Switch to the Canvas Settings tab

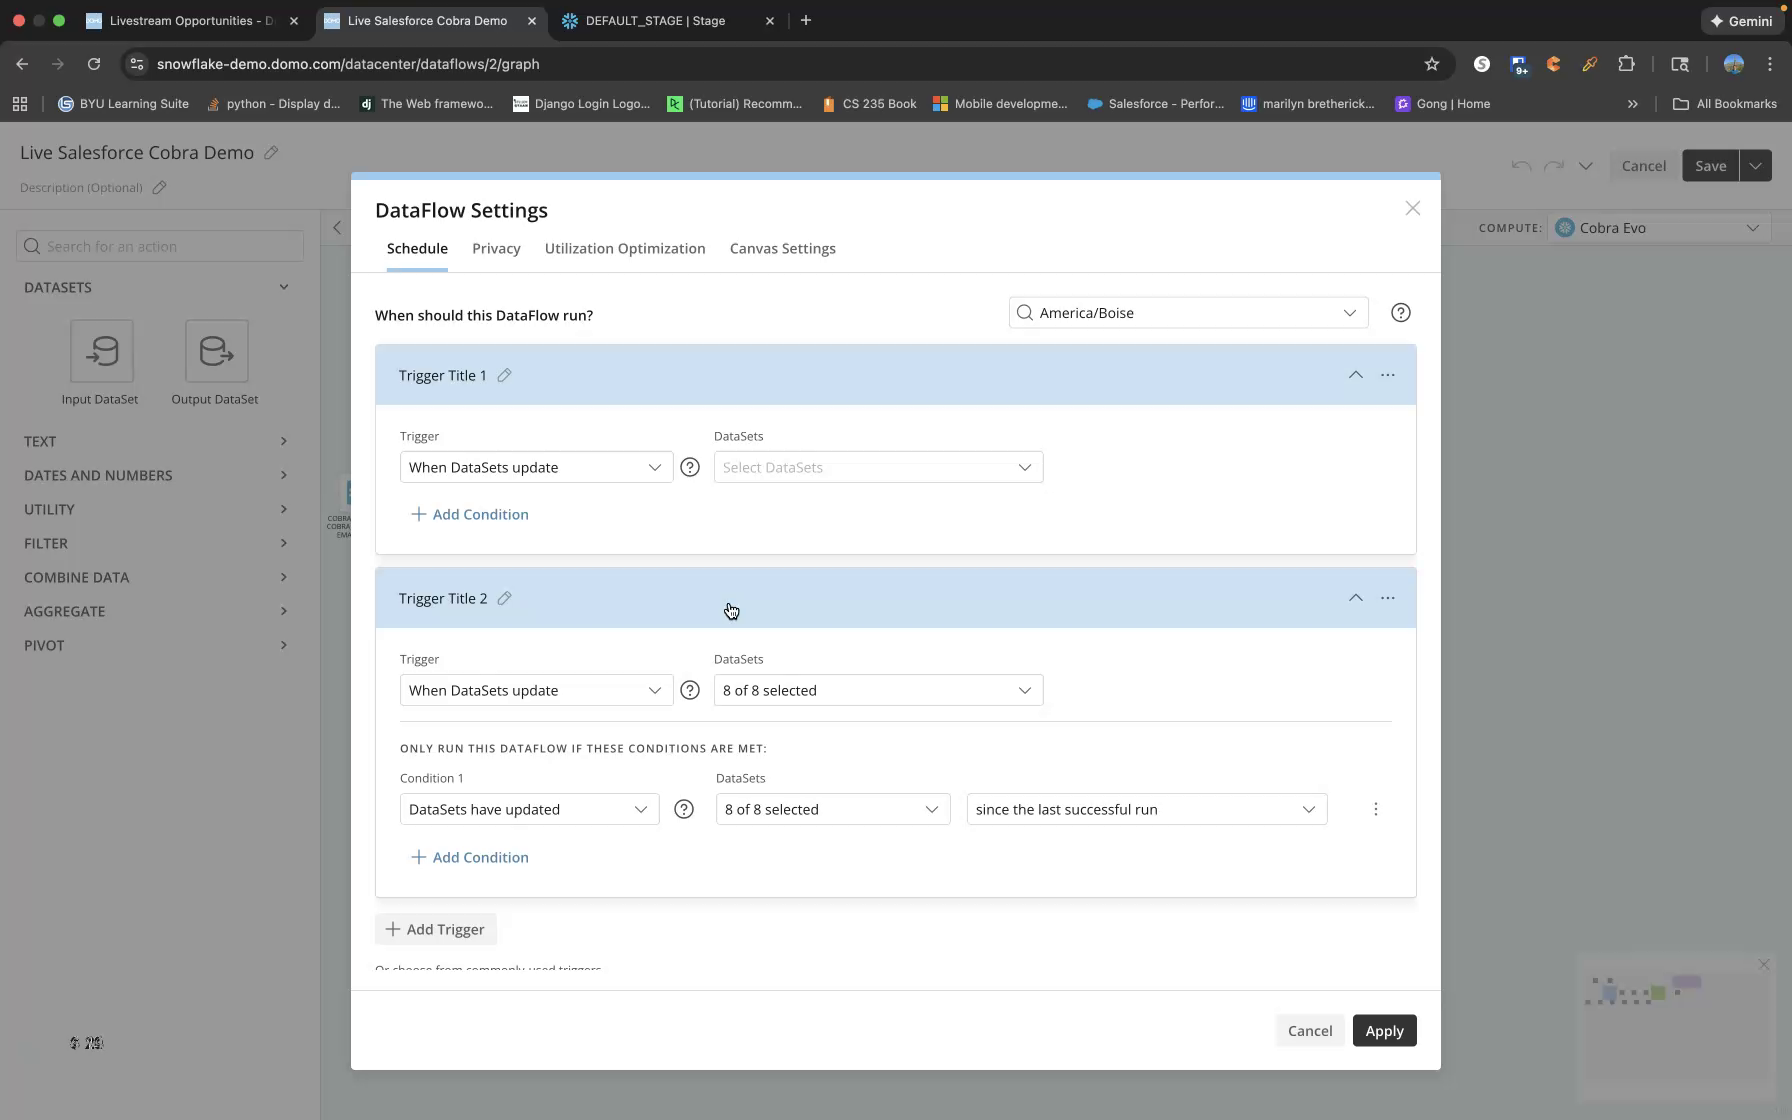coord(783,248)
